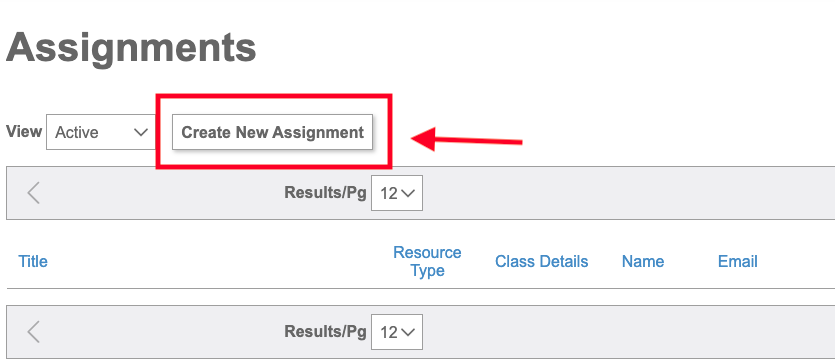The height and width of the screenshot is (364, 835).
Task: Sort by the Resource Type column header
Action: click(427, 261)
